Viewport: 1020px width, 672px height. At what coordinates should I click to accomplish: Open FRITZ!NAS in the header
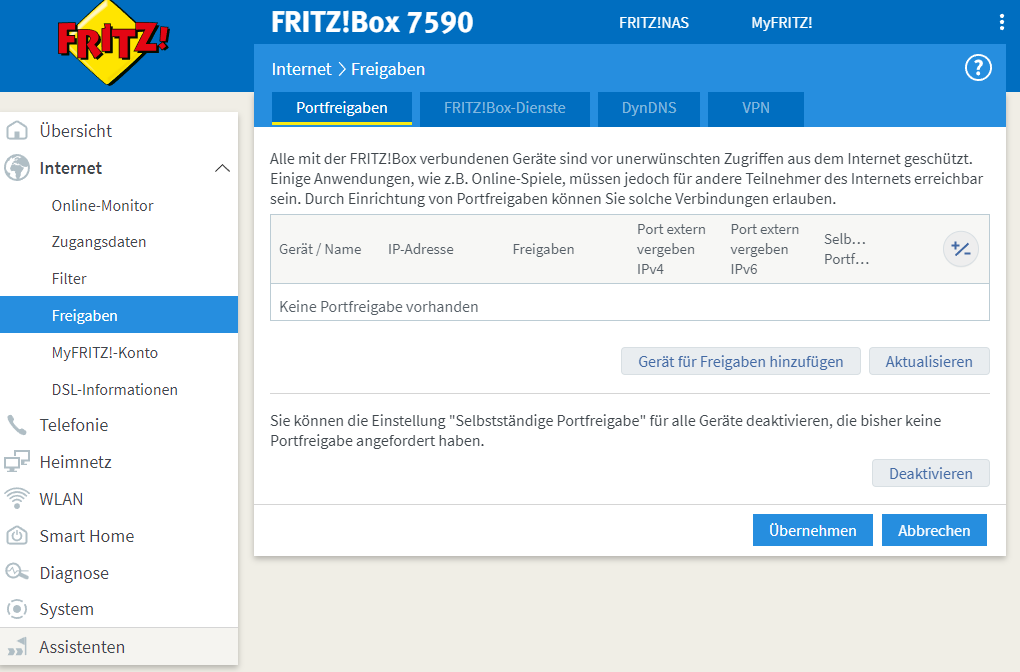[654, 23]
